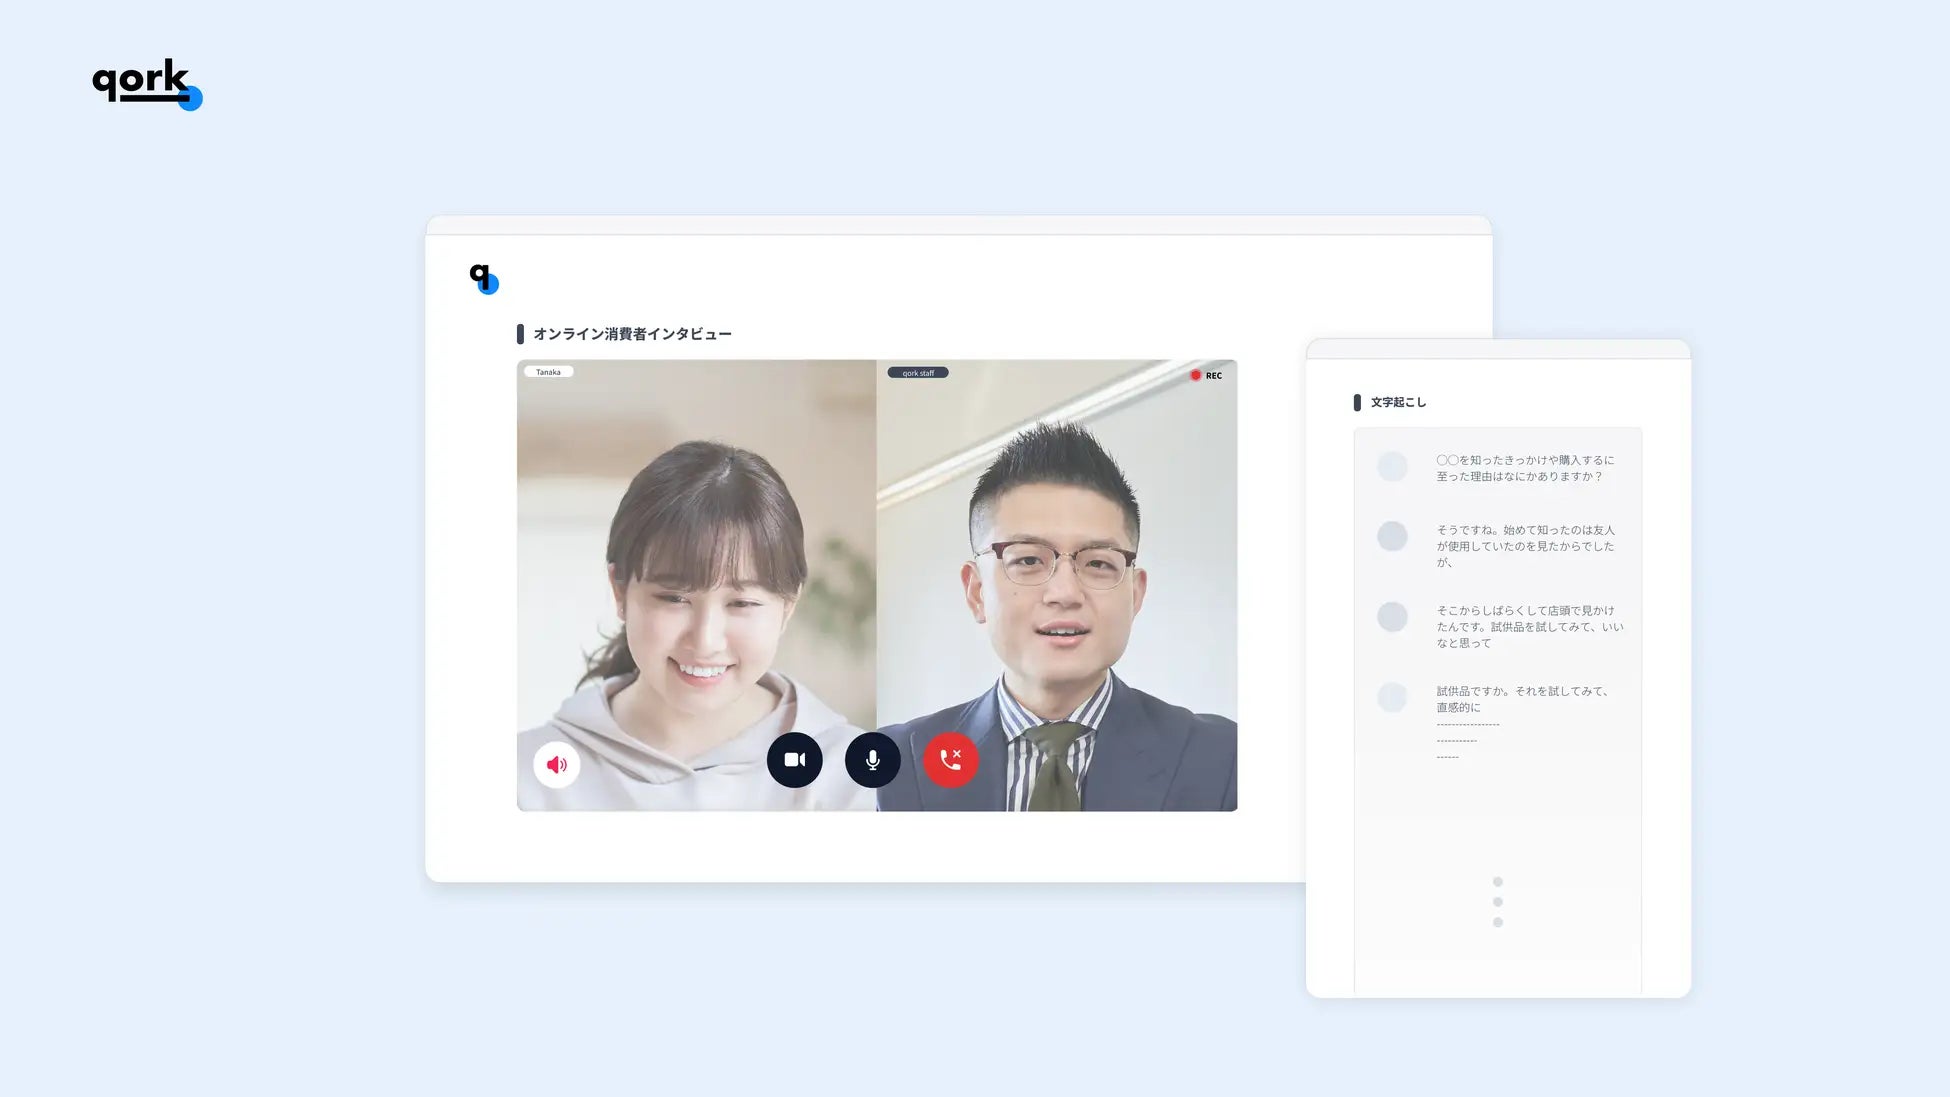Mute the speaker volume button
Image resolution: width=1950 pixels, height=1097 pixels.
tap(557, 765)
